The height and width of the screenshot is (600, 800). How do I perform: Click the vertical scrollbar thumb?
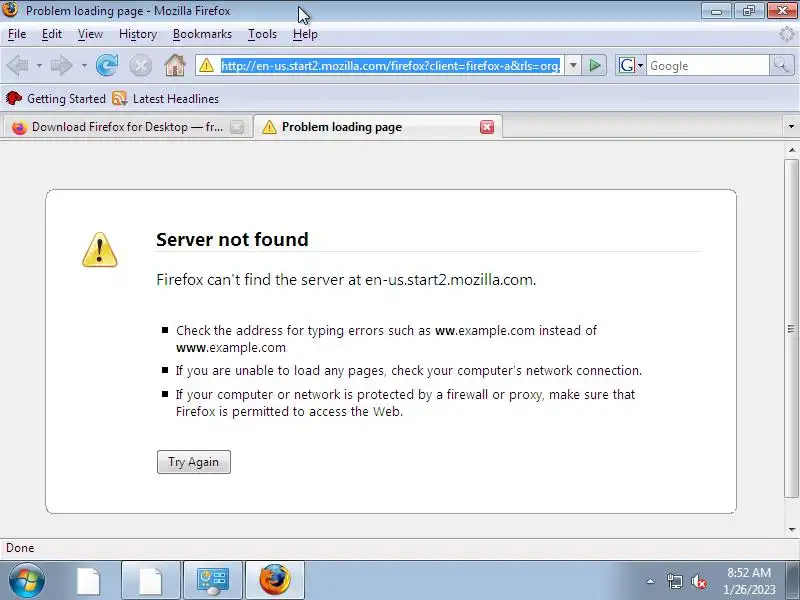791,329
